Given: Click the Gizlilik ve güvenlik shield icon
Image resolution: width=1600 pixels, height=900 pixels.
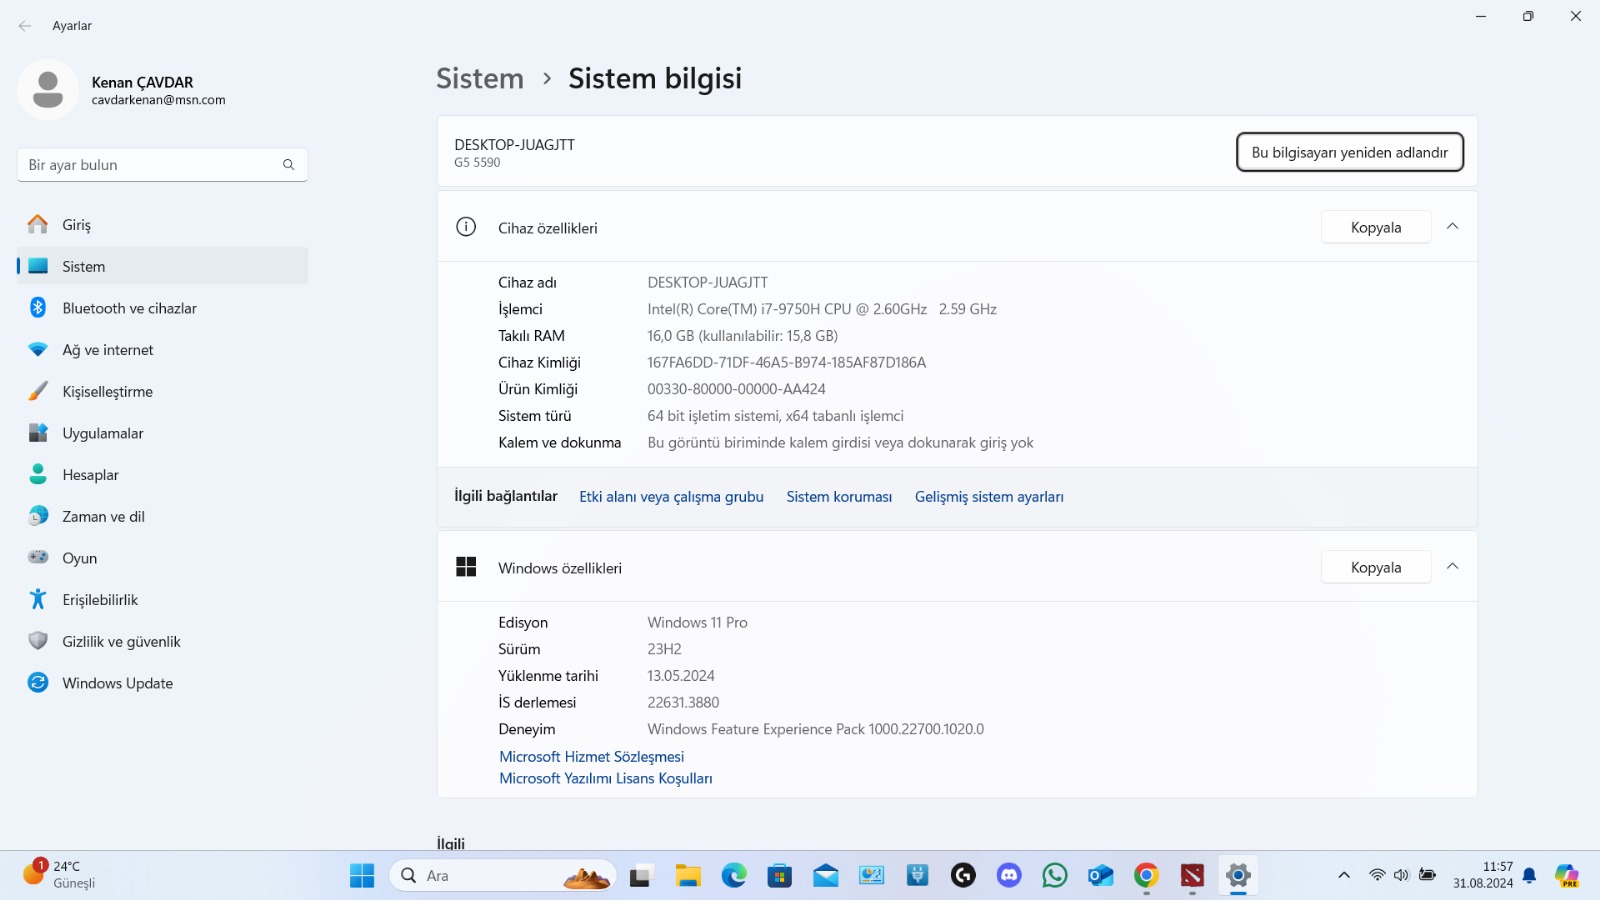Looking at the screenshot, I should pos(38,641).
